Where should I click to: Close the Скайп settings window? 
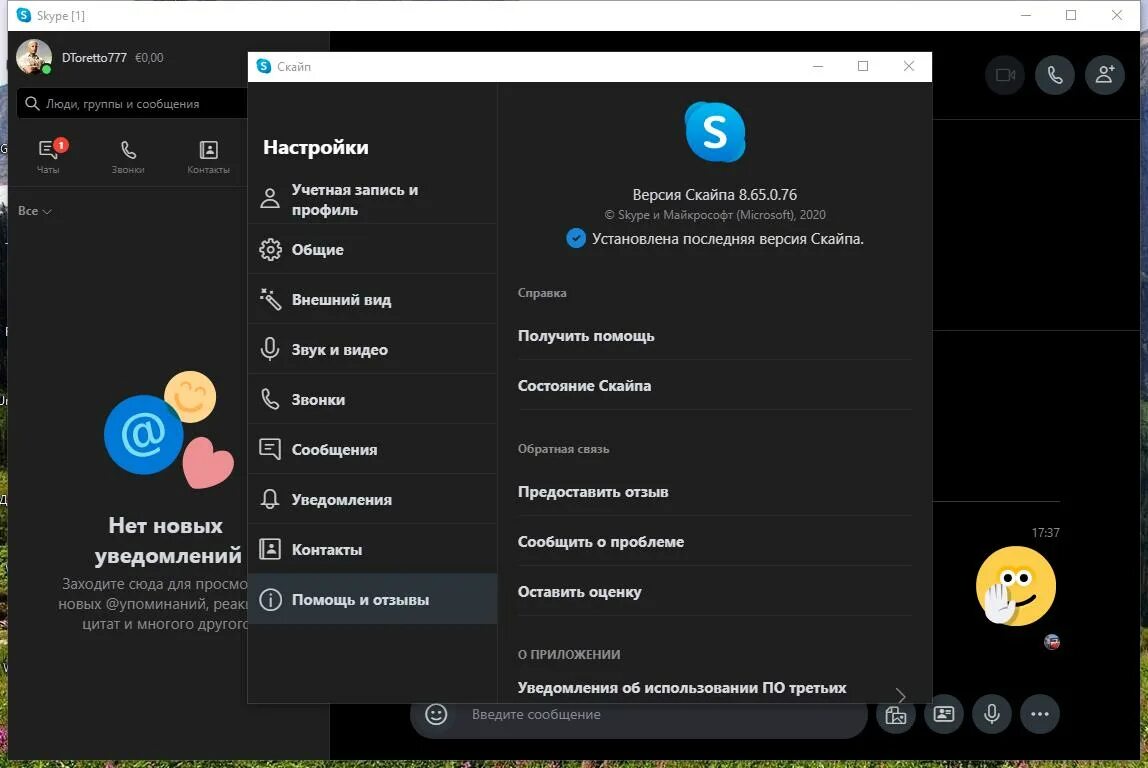(x=909, y=66)
